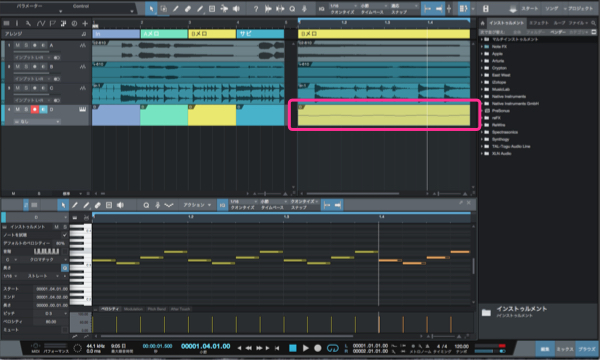600x360 pixels.
Task: Select the Bend tool in the main toolbar
Action: pyautogui.click(x=224, y=8)
